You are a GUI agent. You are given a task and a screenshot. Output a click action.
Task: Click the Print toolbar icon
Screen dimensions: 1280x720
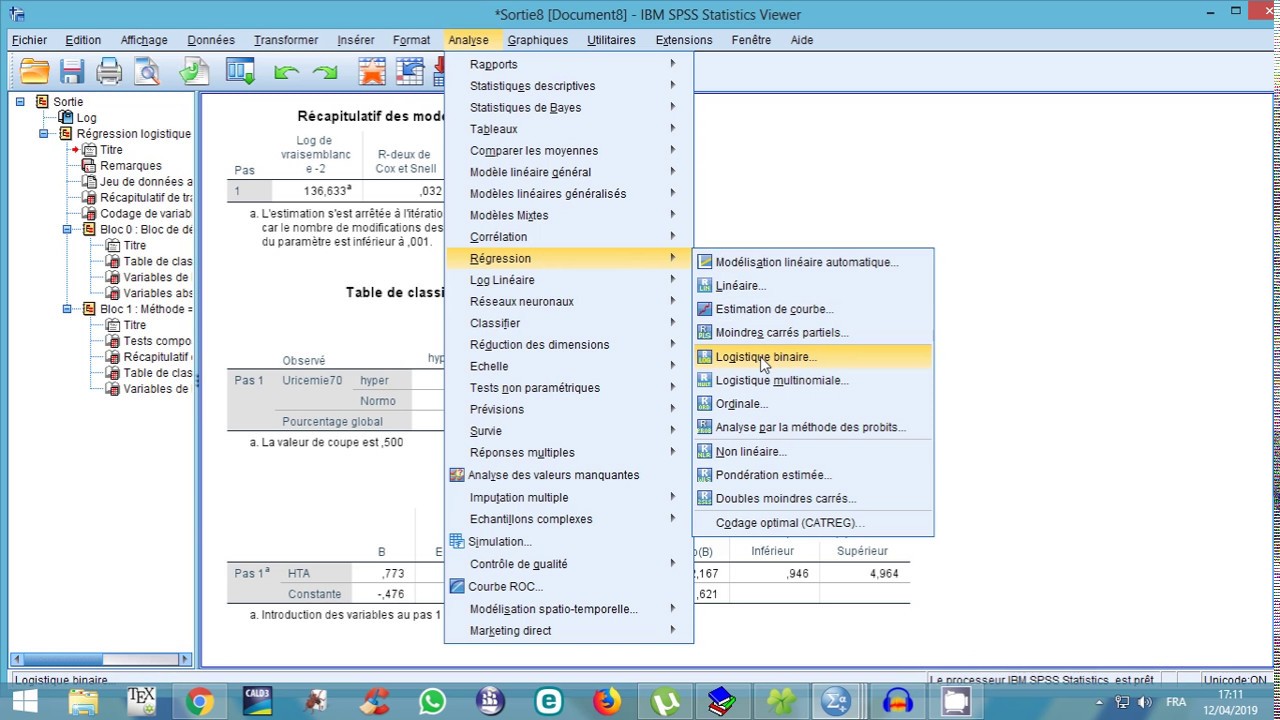tap(109, 71)
